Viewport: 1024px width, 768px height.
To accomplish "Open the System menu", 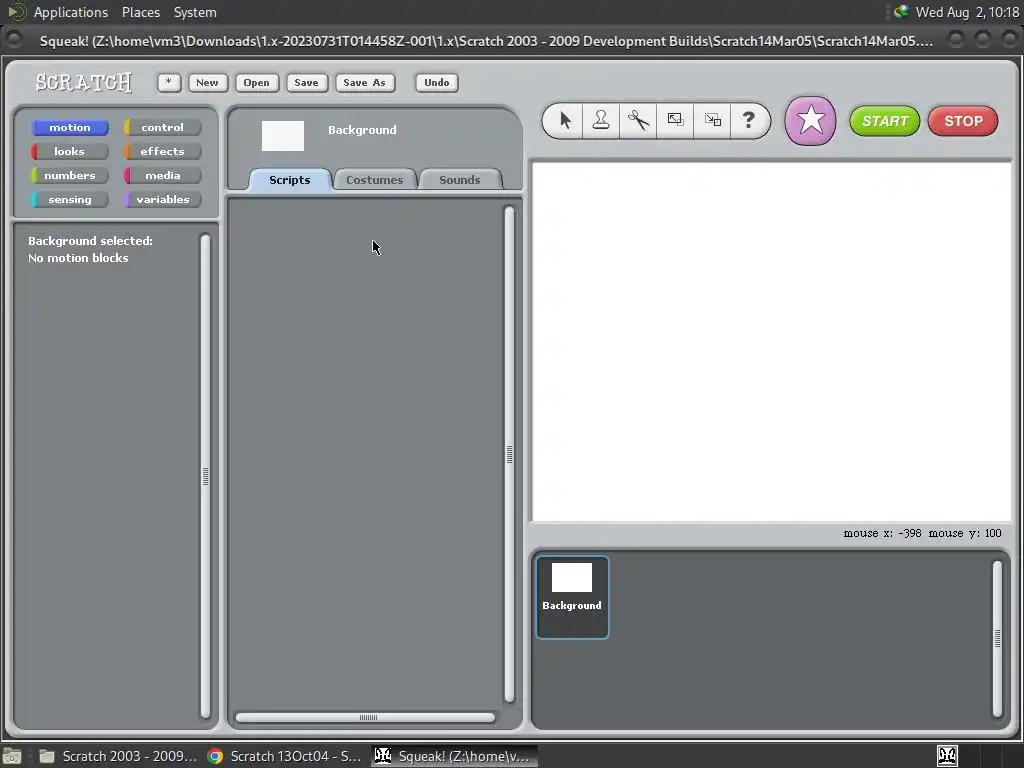I will [x=195, y=12].
